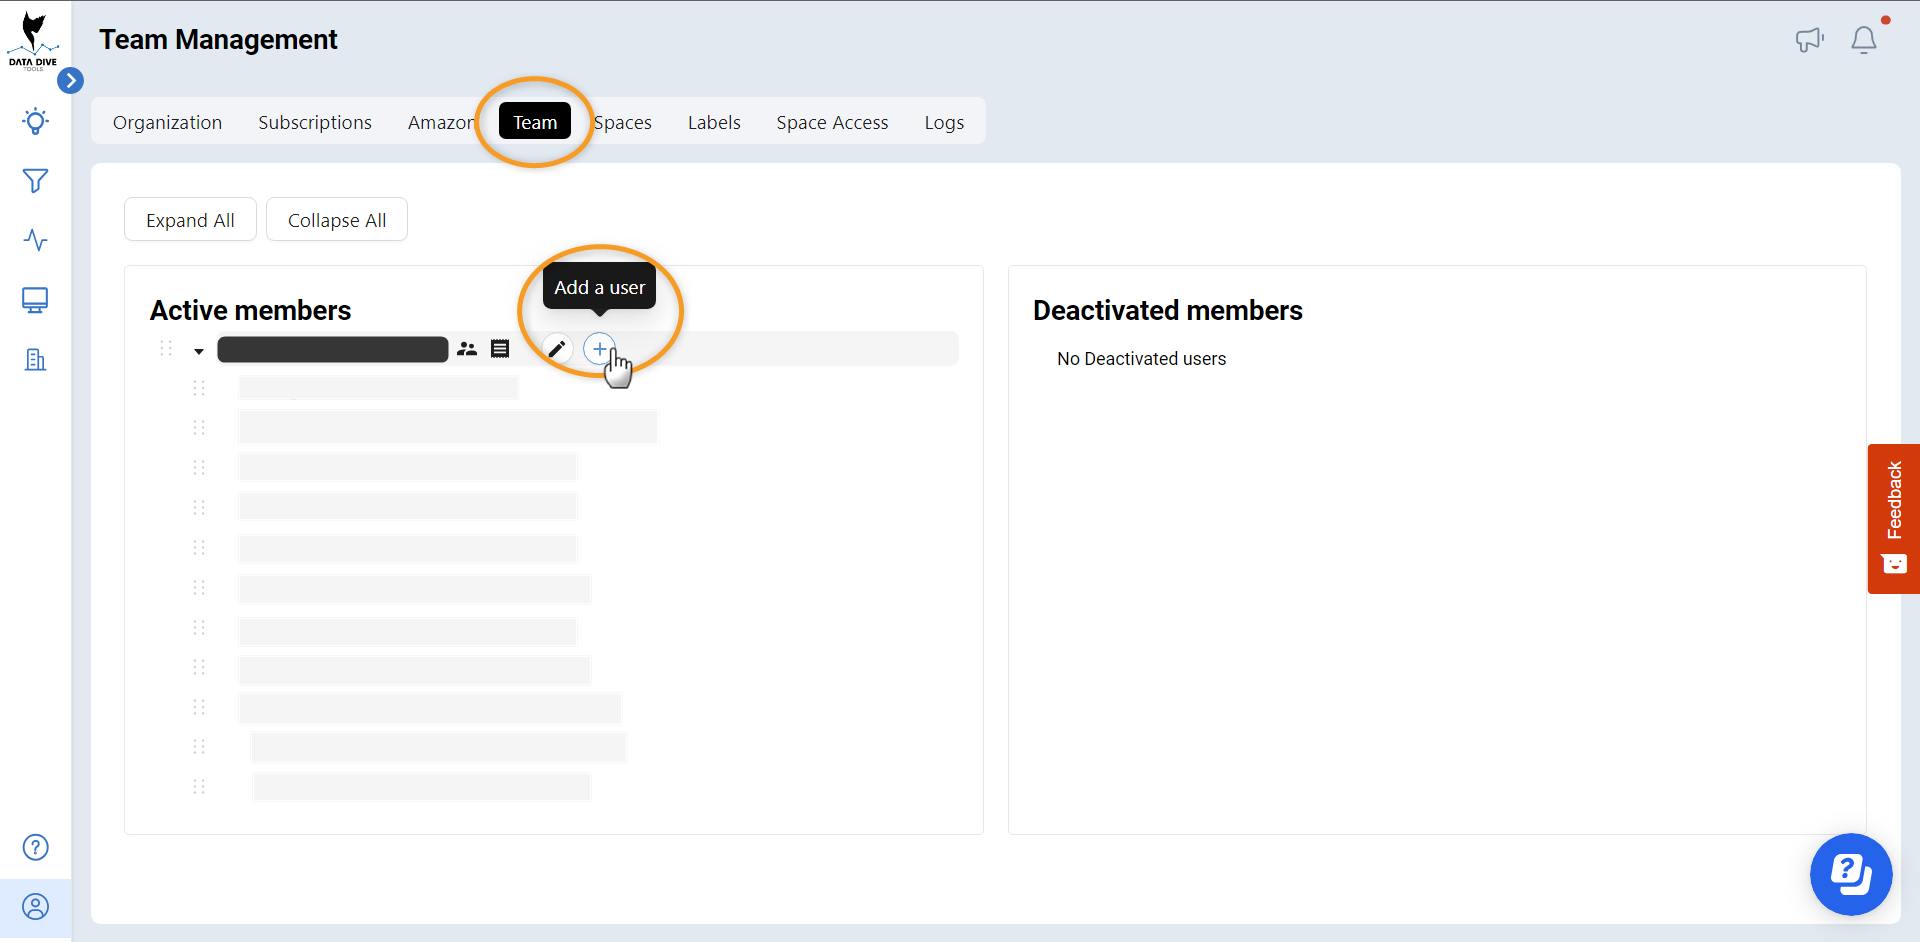Open the help question mark icon
Screen dimensions: 1920x942
pyautogui.click(x=35, y=848)
